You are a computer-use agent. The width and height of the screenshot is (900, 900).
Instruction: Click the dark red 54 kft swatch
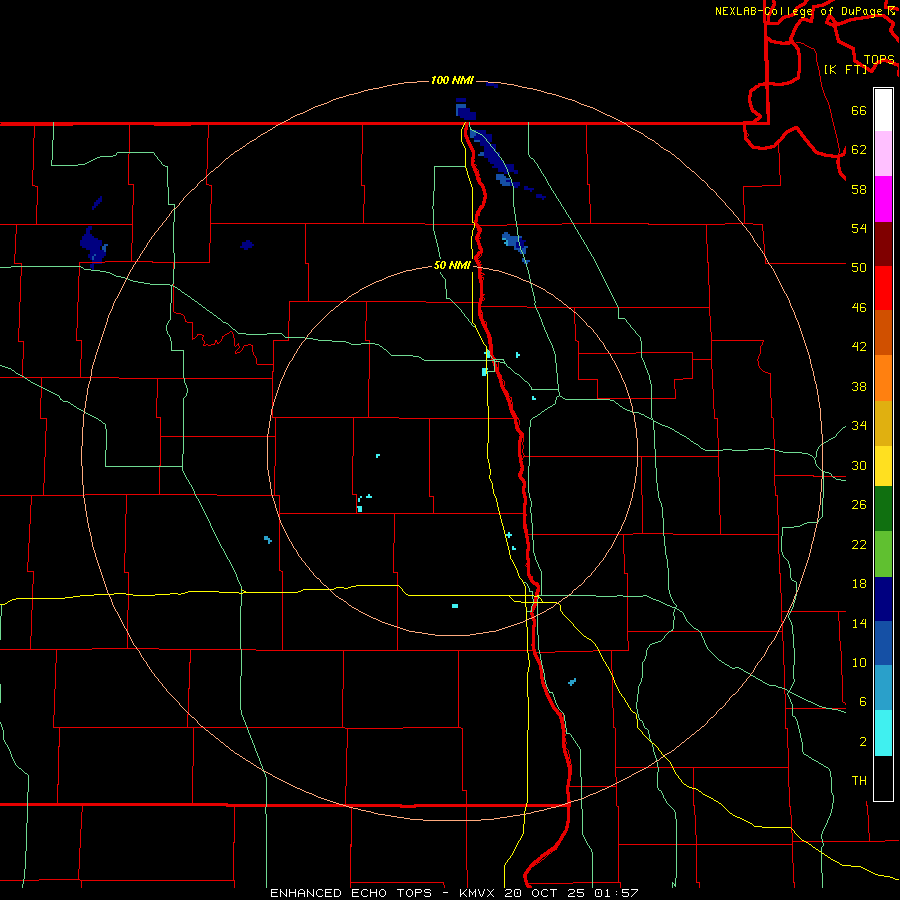point(883,244)
